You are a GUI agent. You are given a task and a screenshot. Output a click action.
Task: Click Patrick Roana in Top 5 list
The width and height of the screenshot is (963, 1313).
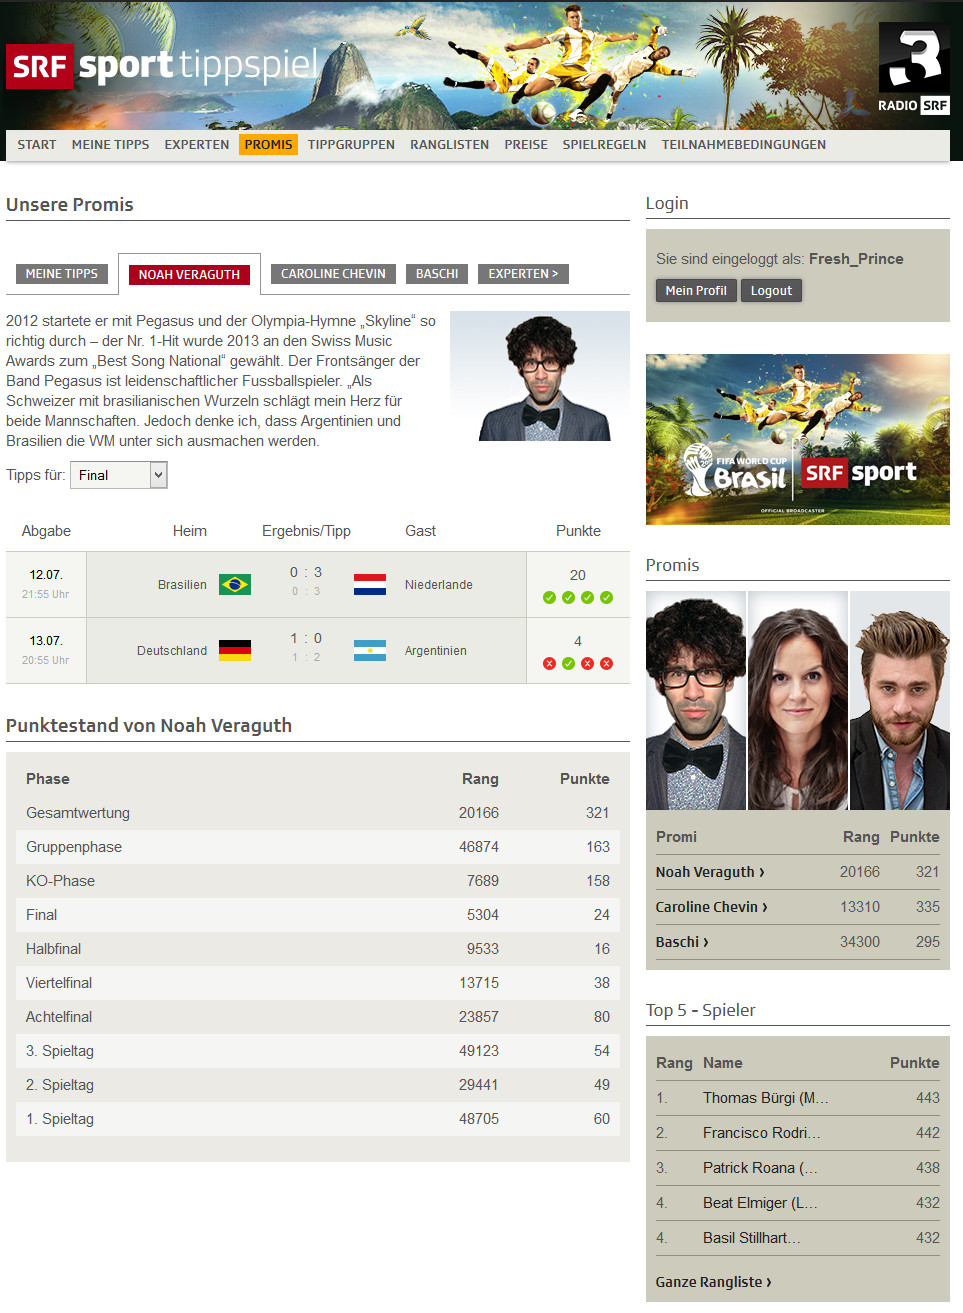tap(760, 1168)
